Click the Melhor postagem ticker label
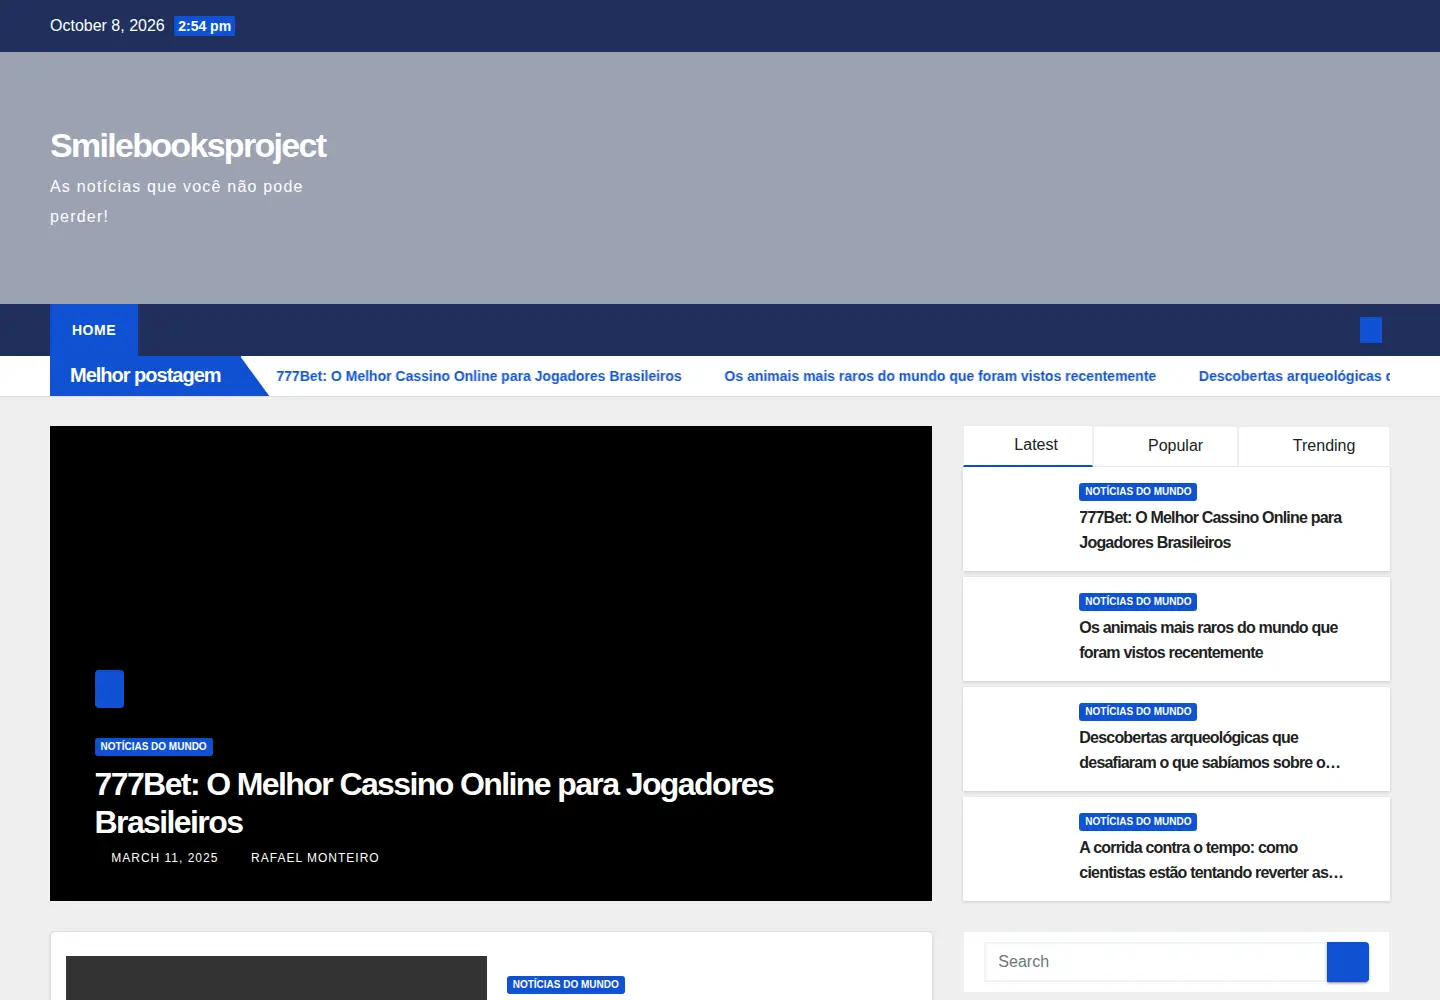Screen dimensions: 1440x1000 click(146, 376)
